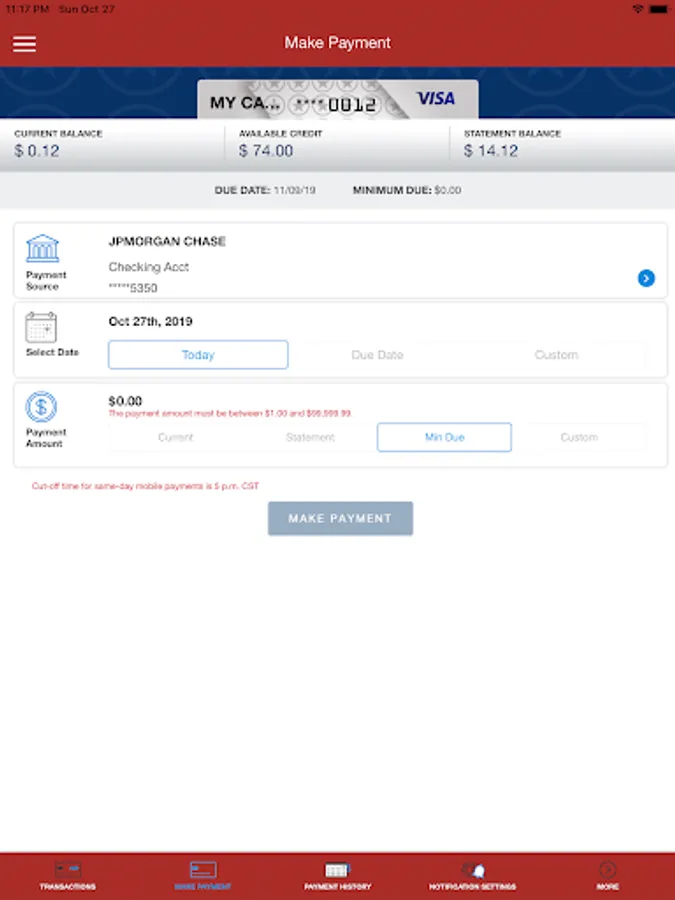
Task: Tap the battery status icon
Action: pyautogui.click(x=658, y=9)
